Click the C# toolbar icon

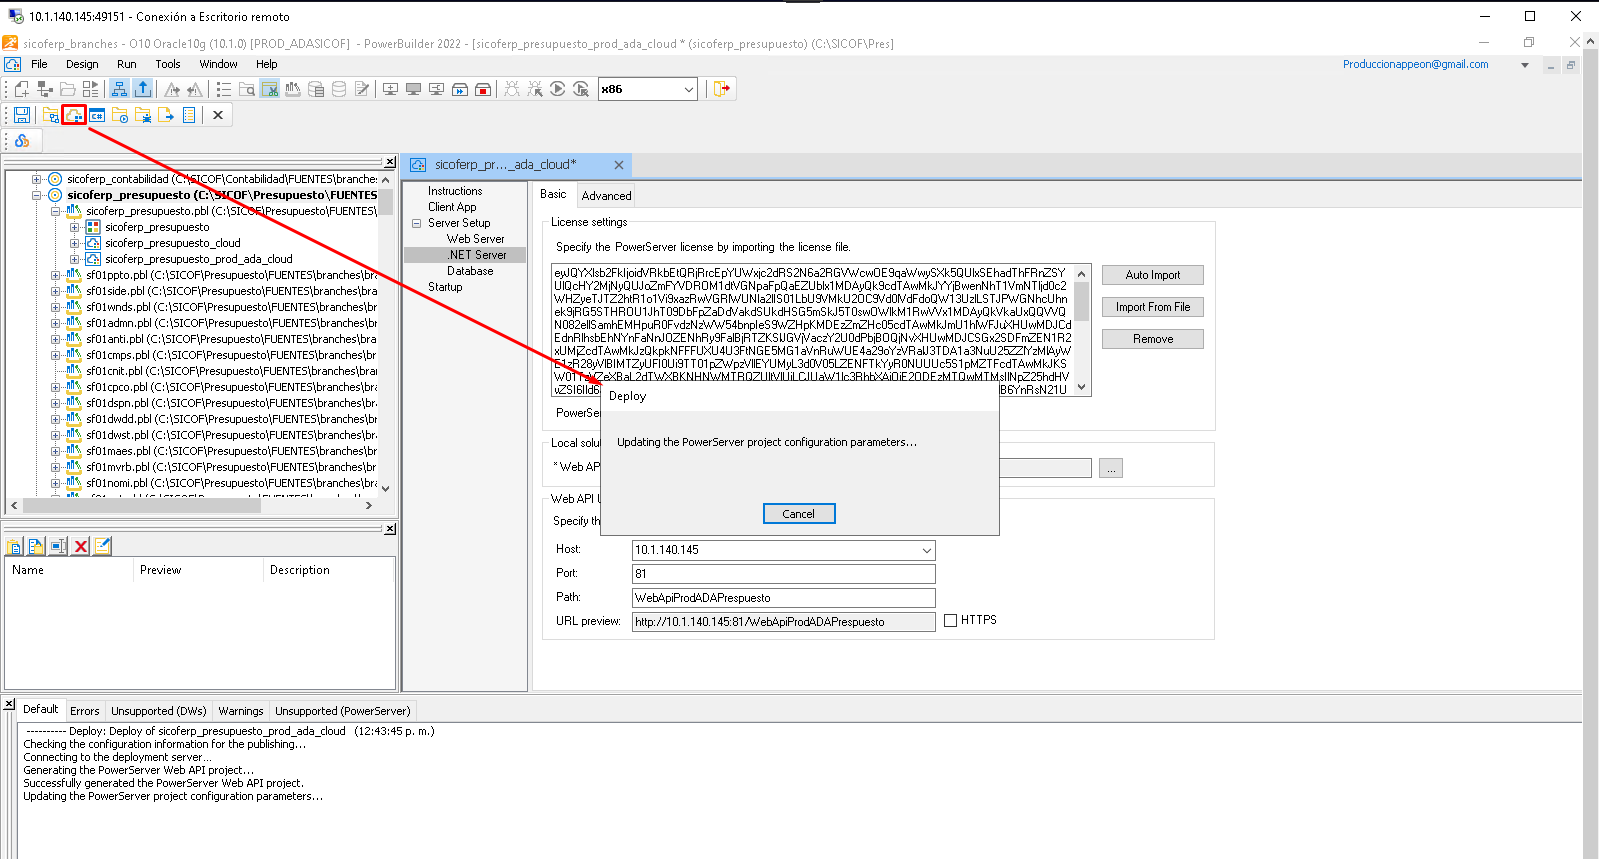click(97, 115)
